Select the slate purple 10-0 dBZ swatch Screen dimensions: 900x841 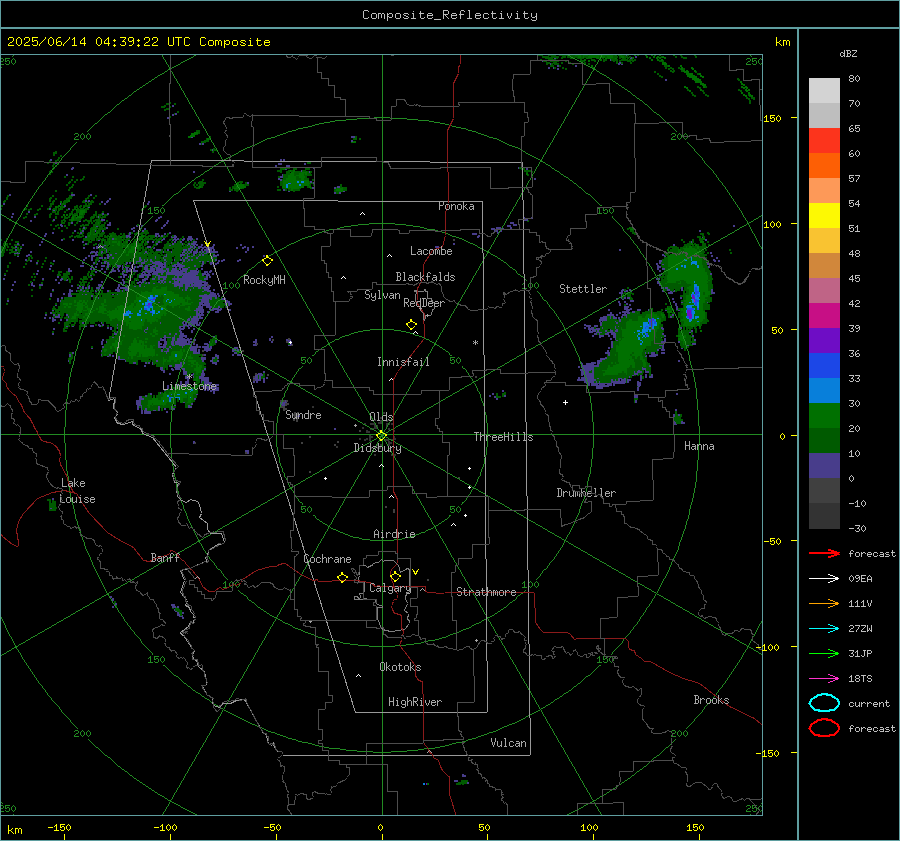[824, 465]
